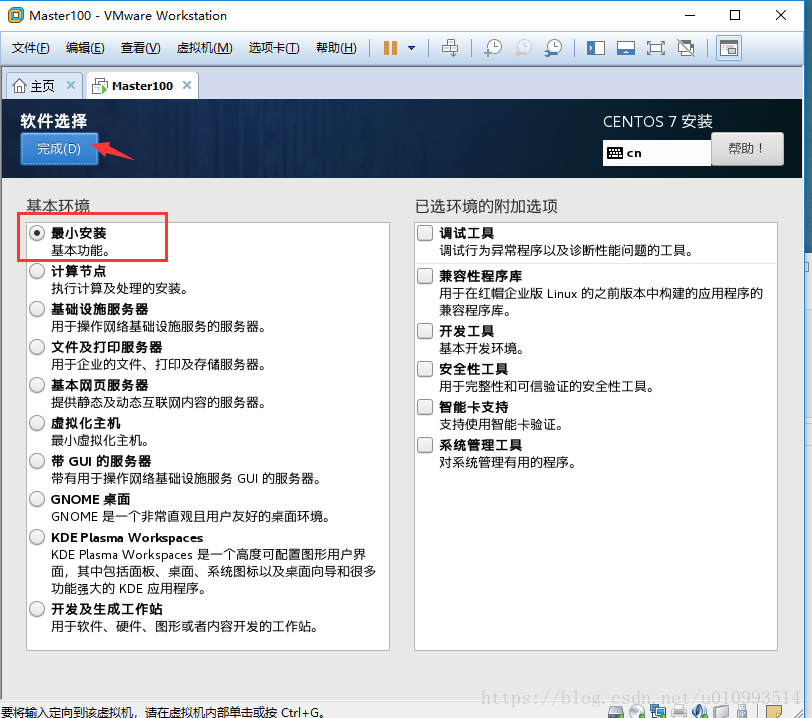
Task: Select the KDE Plasma Workspaces radio button
Action: 37,537
